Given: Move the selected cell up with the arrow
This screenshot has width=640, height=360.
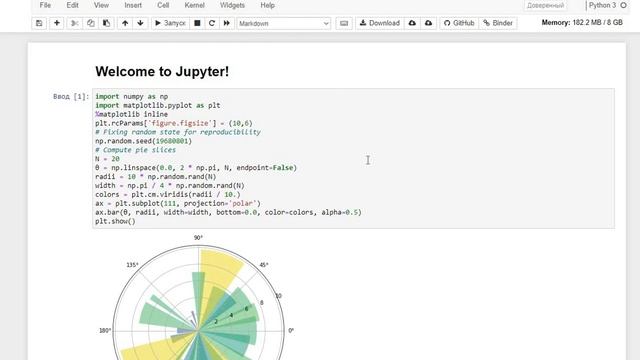Looking at the screenshot, I should click(x=125, y=23).
